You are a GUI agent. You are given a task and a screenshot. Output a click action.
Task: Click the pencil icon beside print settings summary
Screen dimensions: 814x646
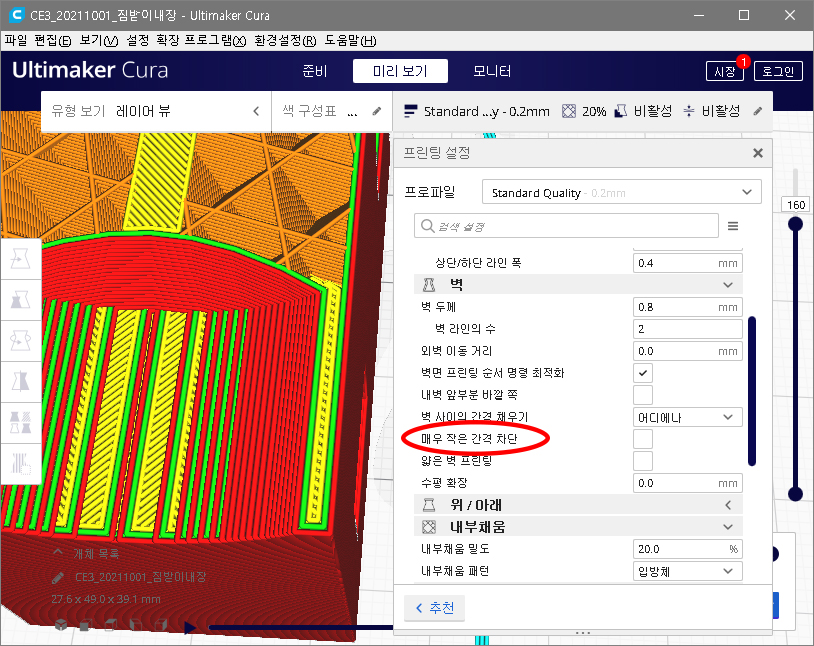(x=758, y=111)
